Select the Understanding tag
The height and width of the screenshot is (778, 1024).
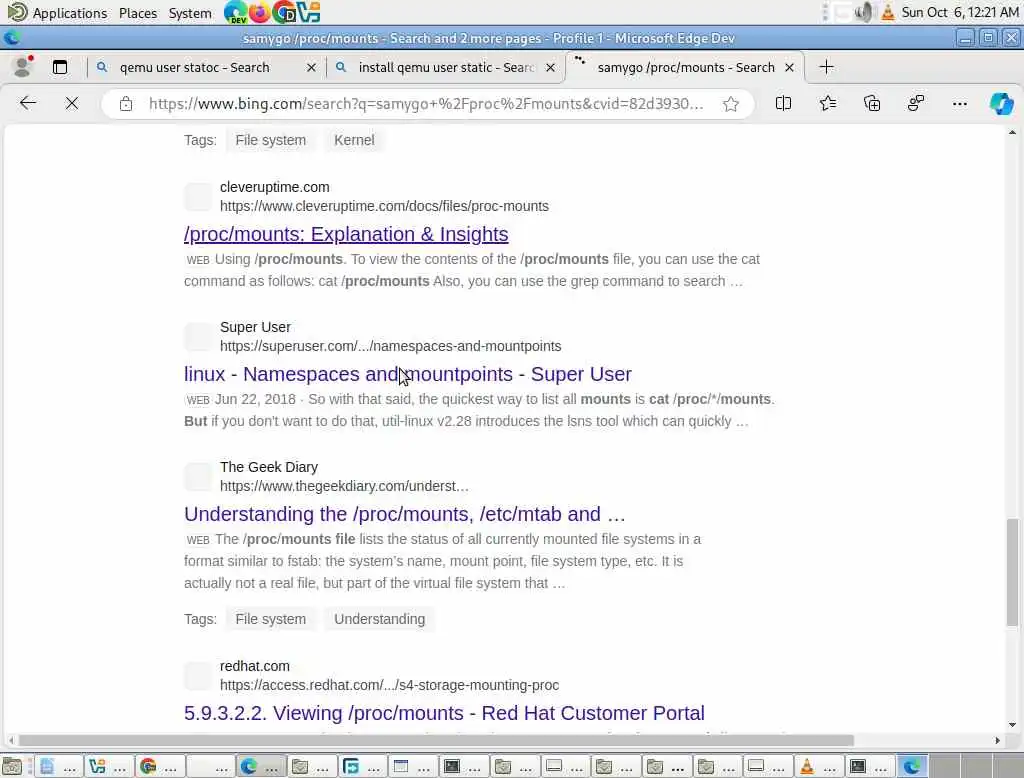[379, 619]
